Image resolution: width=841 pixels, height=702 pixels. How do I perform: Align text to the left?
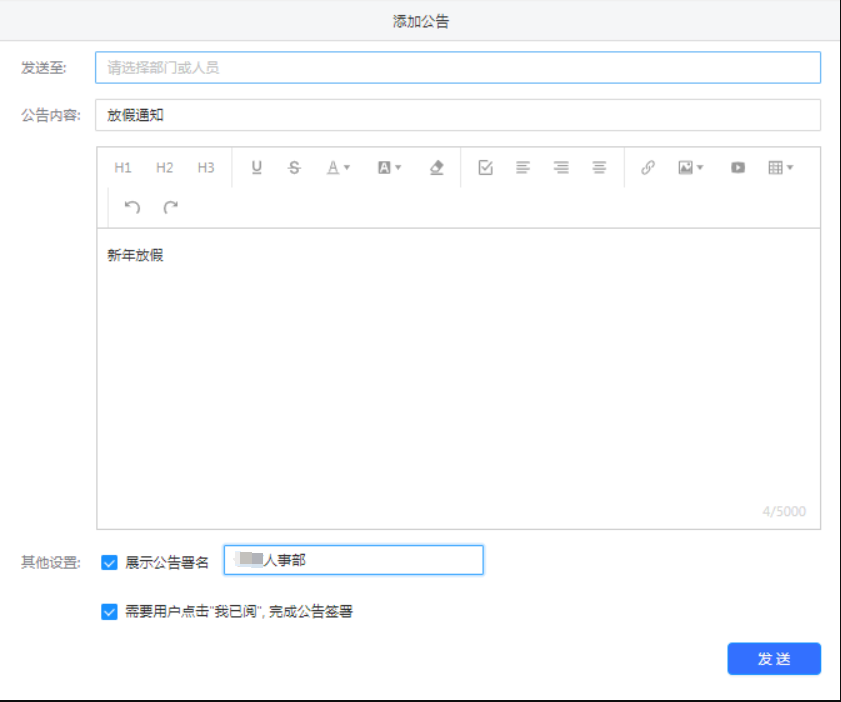pos(523,168)
